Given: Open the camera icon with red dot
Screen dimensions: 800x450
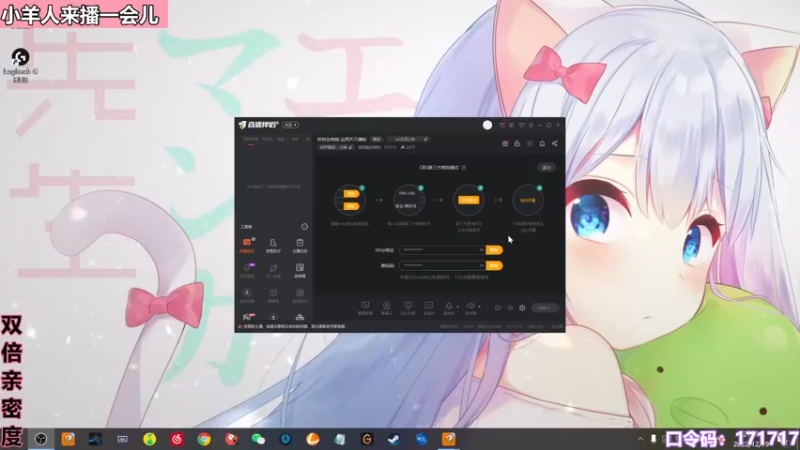Looking at the screenshot, I should coord(505,143).
